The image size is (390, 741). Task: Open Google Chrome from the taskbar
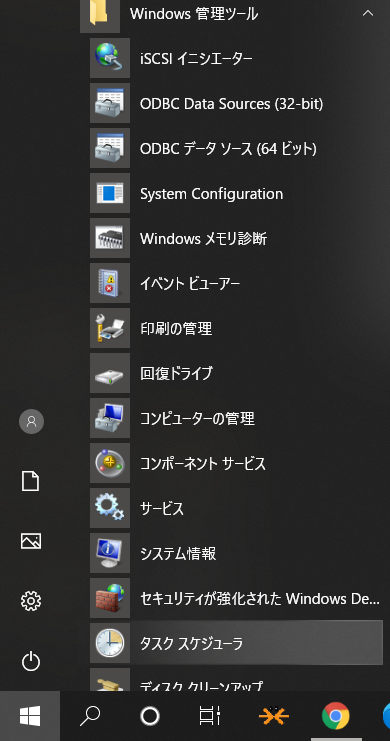pos(336,715)
